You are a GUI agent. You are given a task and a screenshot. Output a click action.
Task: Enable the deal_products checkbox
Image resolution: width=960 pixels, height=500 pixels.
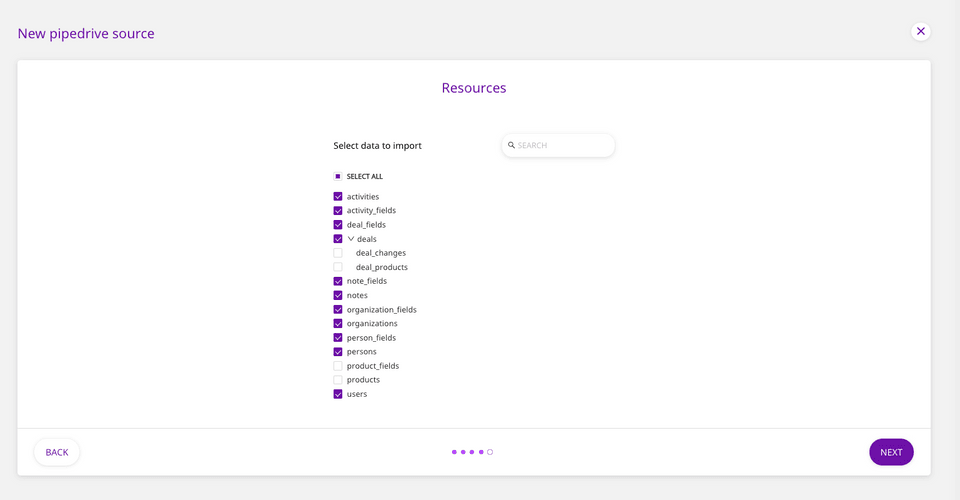coord(338,267)
